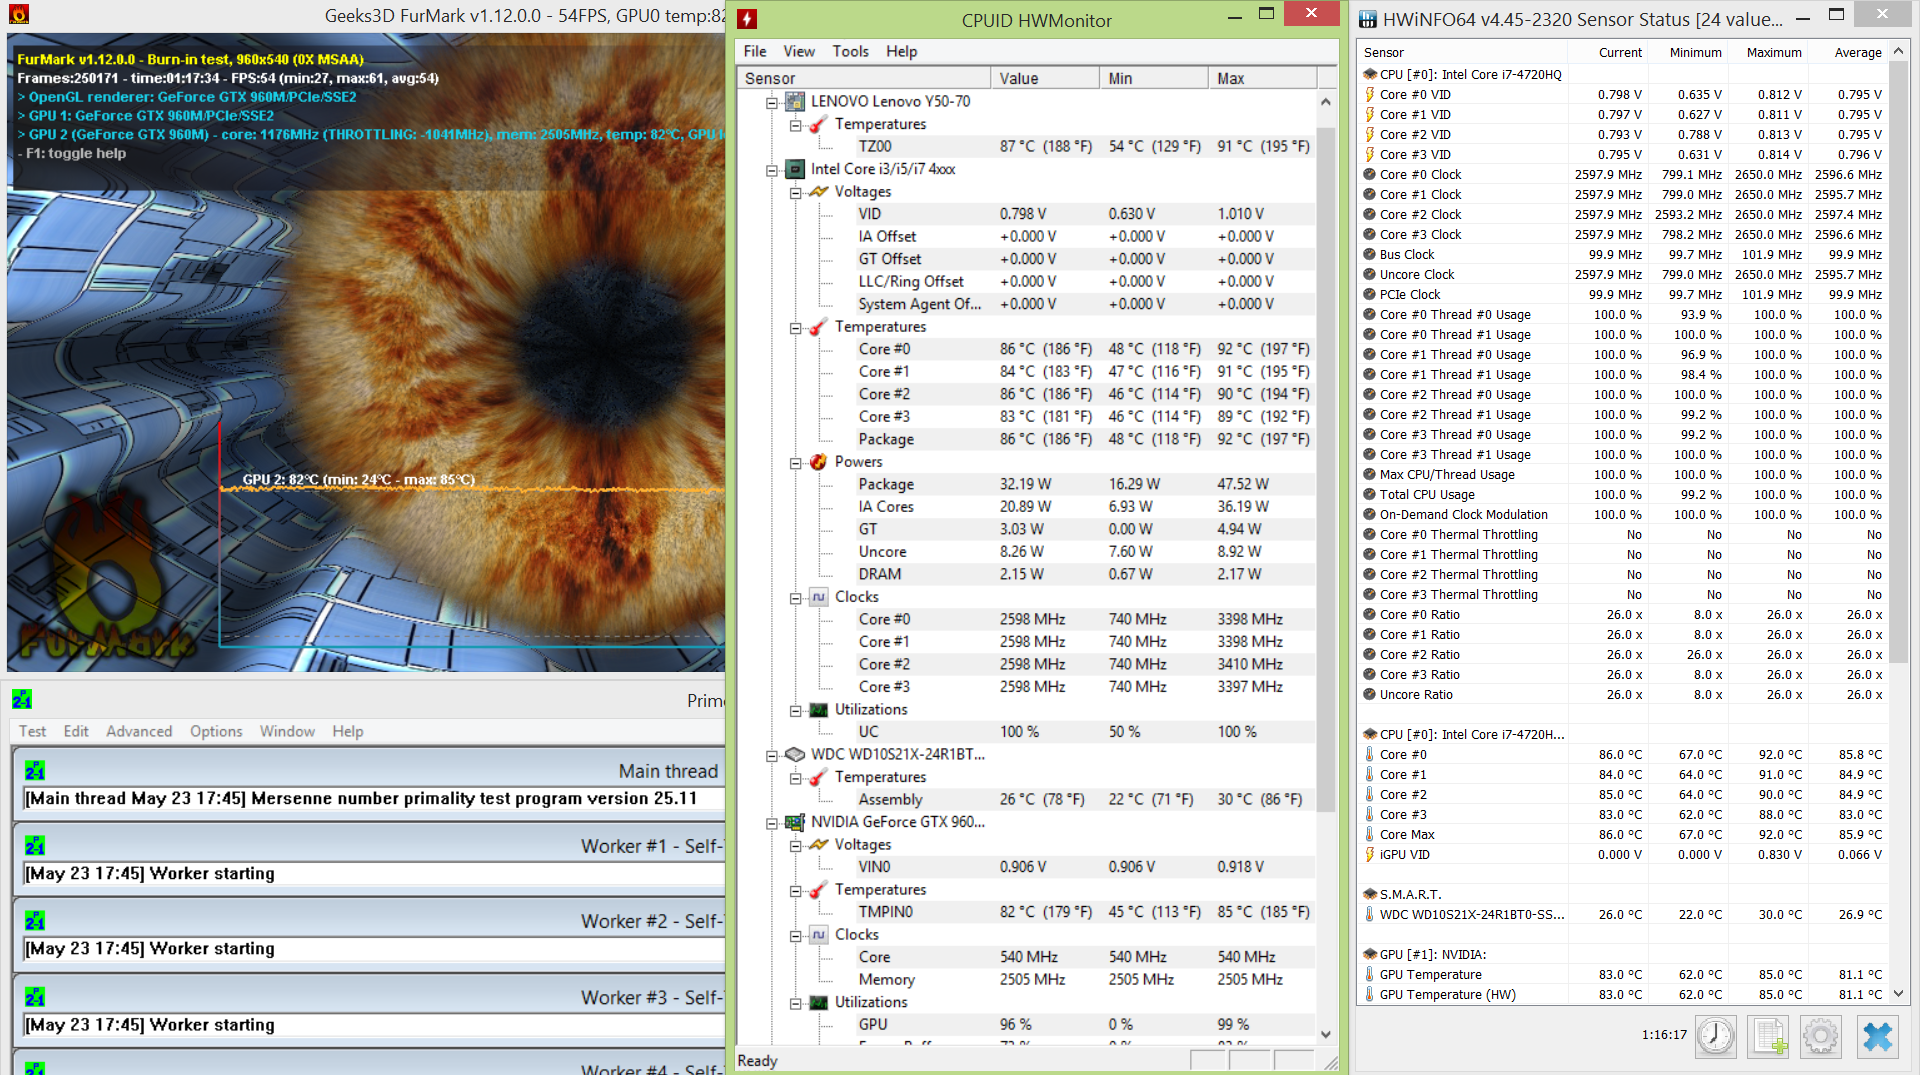Click the Prime95 green title bar icon

22,699
